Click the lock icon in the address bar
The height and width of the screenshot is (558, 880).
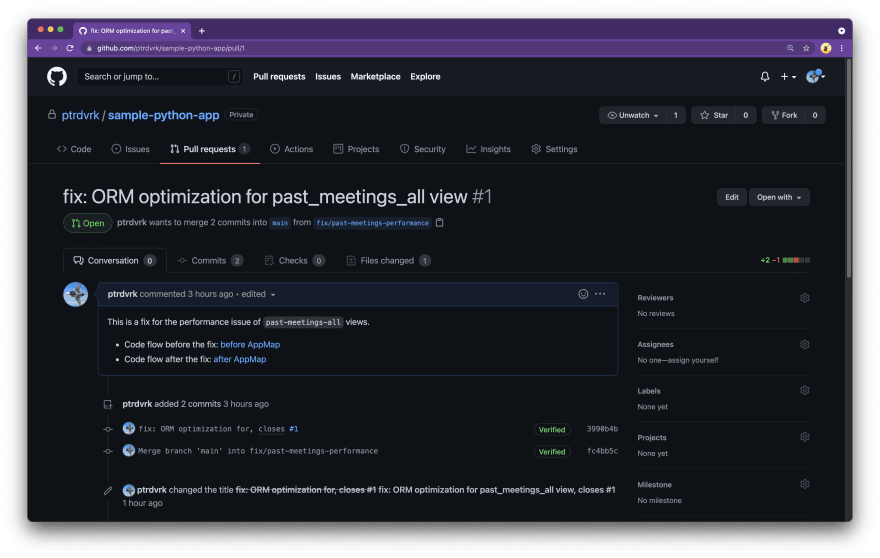tap(89, 48)
